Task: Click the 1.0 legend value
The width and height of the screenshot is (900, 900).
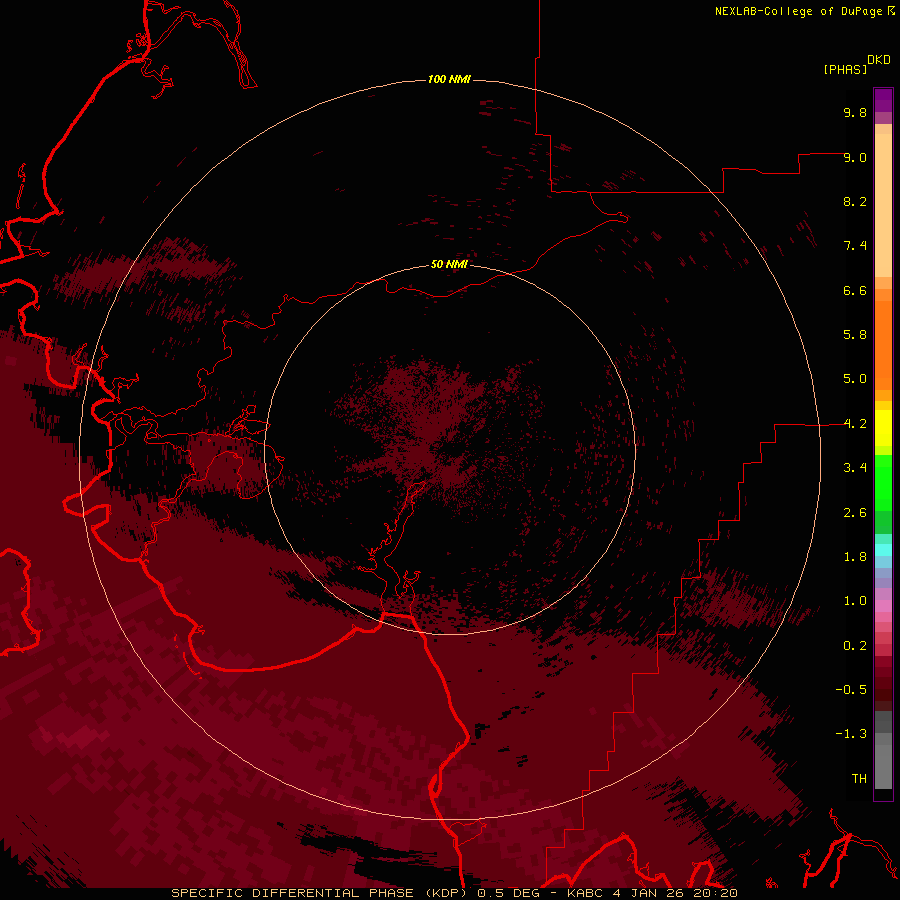Action: pyautogui.click(x=855, y=601)
